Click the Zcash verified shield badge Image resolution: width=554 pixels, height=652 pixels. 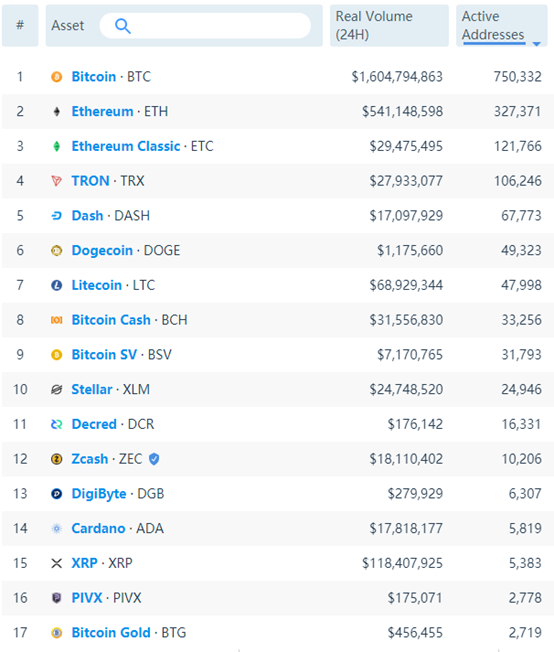point(154,459)
